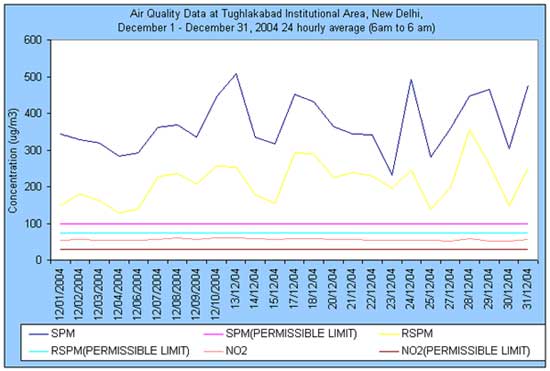550x371 pixels.
Task: Click the x-axis date 30/12/04
Action: coord(508,289)
